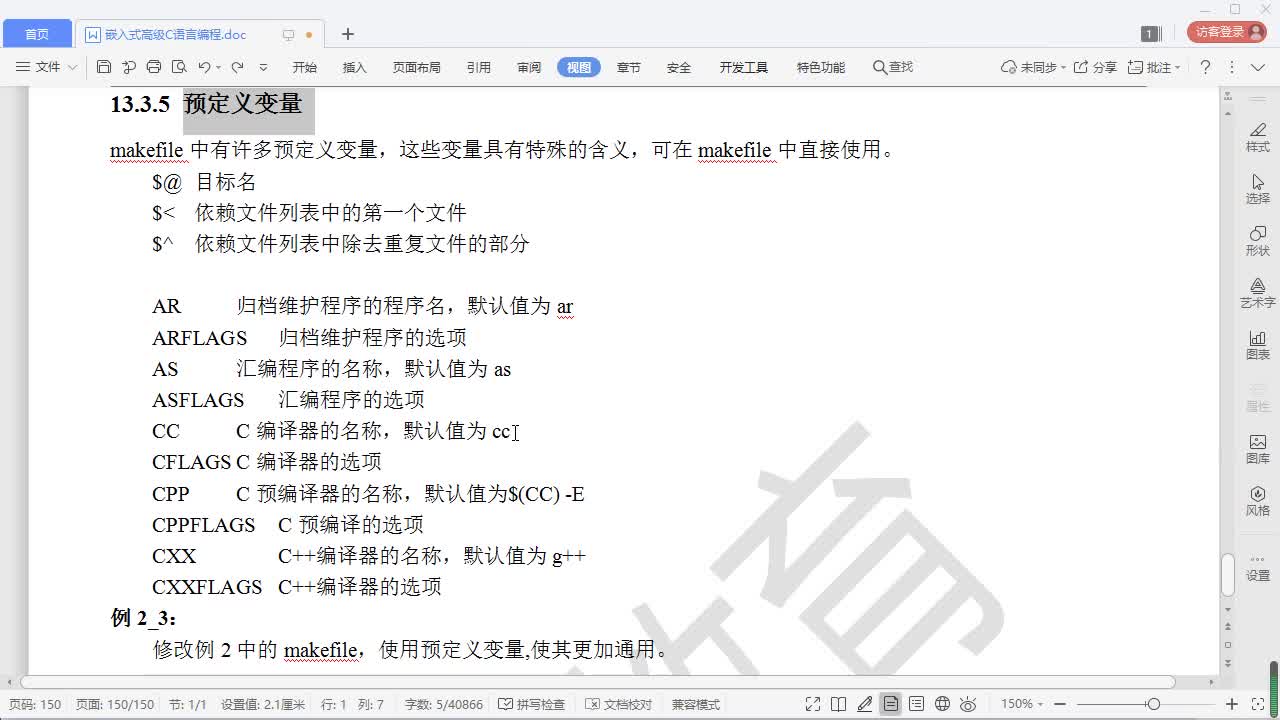The width and height of the screenshot is (1280, 720).
Task: Collapse the ribbon with the chevron arrow
Action: 1257,67
